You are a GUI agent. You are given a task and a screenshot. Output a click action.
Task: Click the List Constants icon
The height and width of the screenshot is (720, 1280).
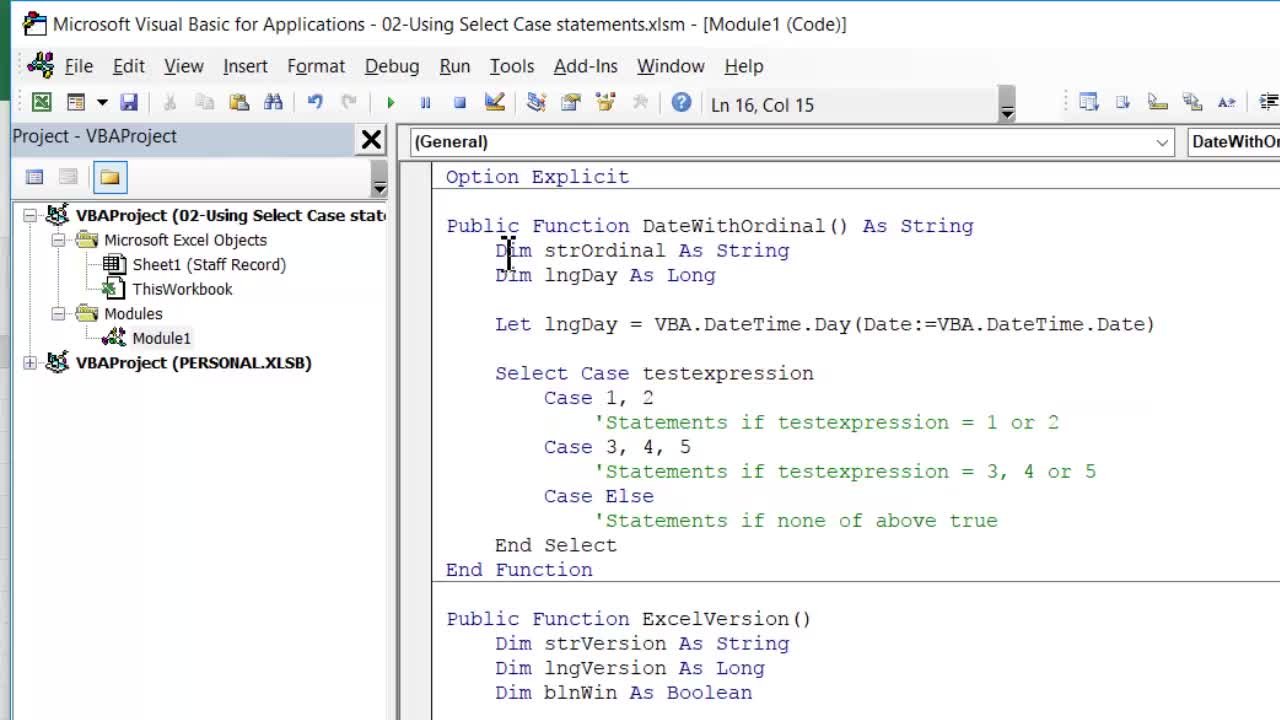1123,102
